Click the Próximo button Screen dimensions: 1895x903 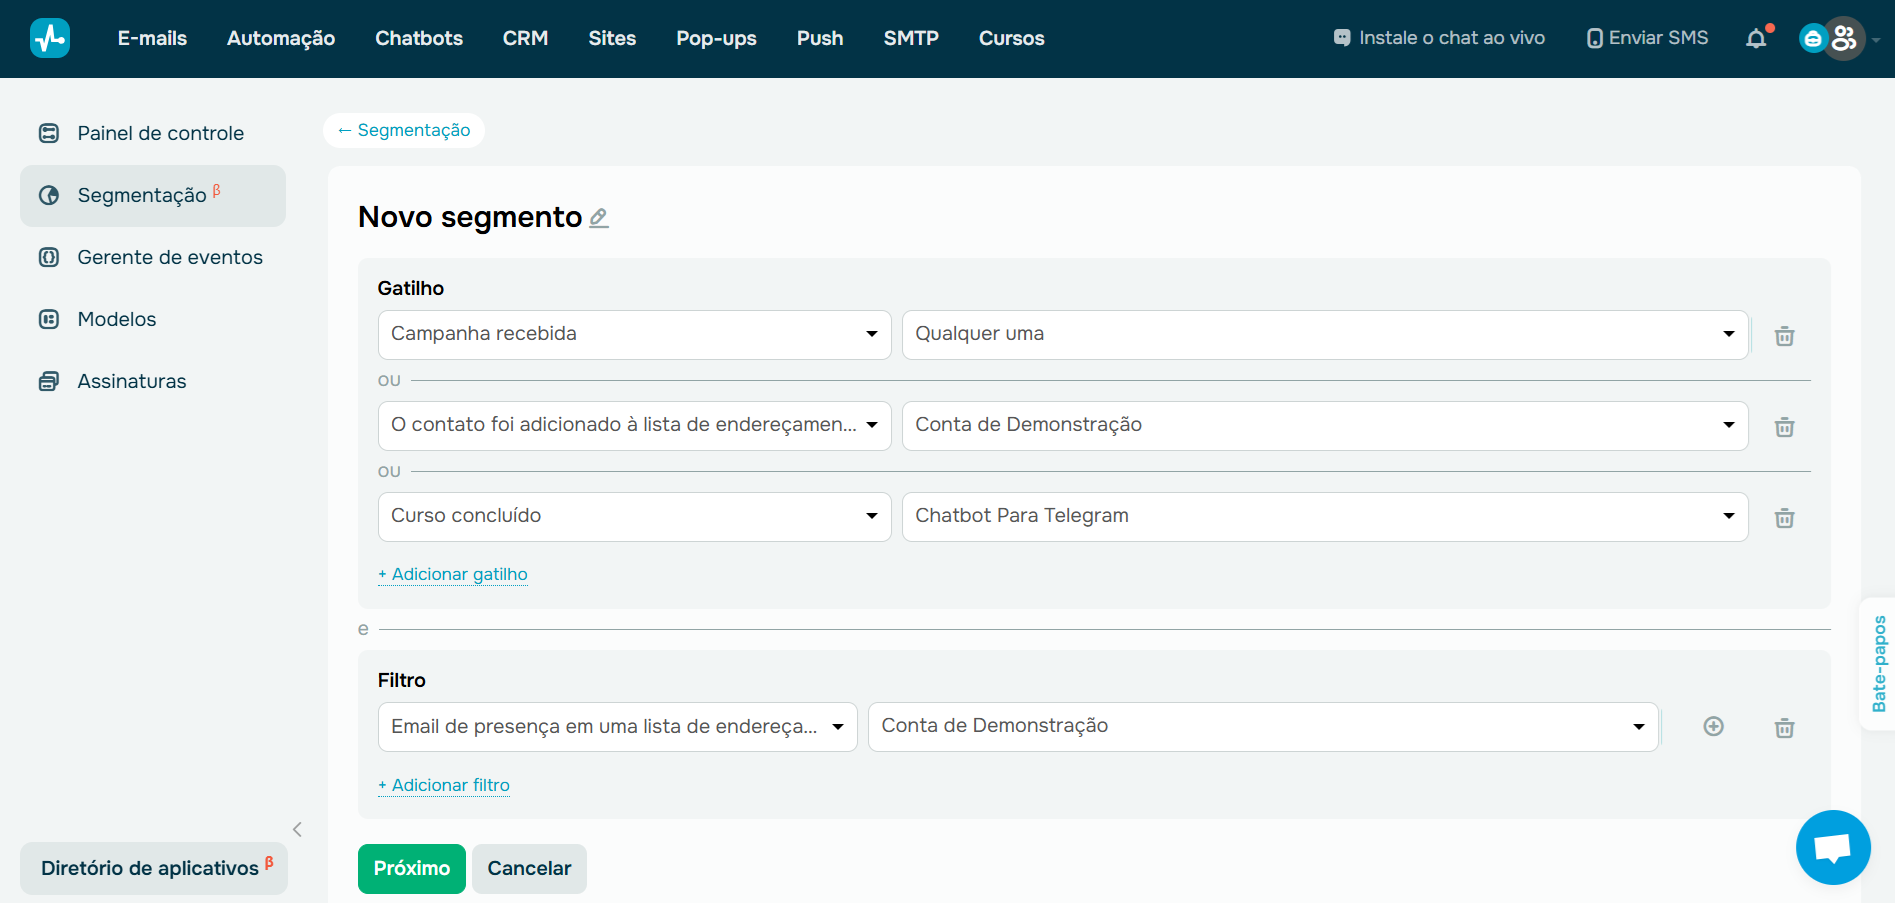[411, 868]
